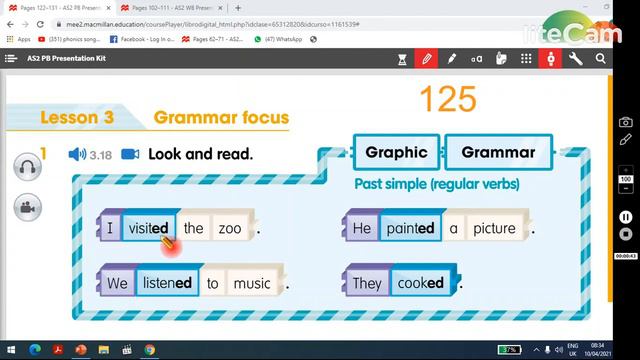Screen dimensions: 640x360
Task: Open the phonics song YouTube bookmark
Action: pos(69,39)
